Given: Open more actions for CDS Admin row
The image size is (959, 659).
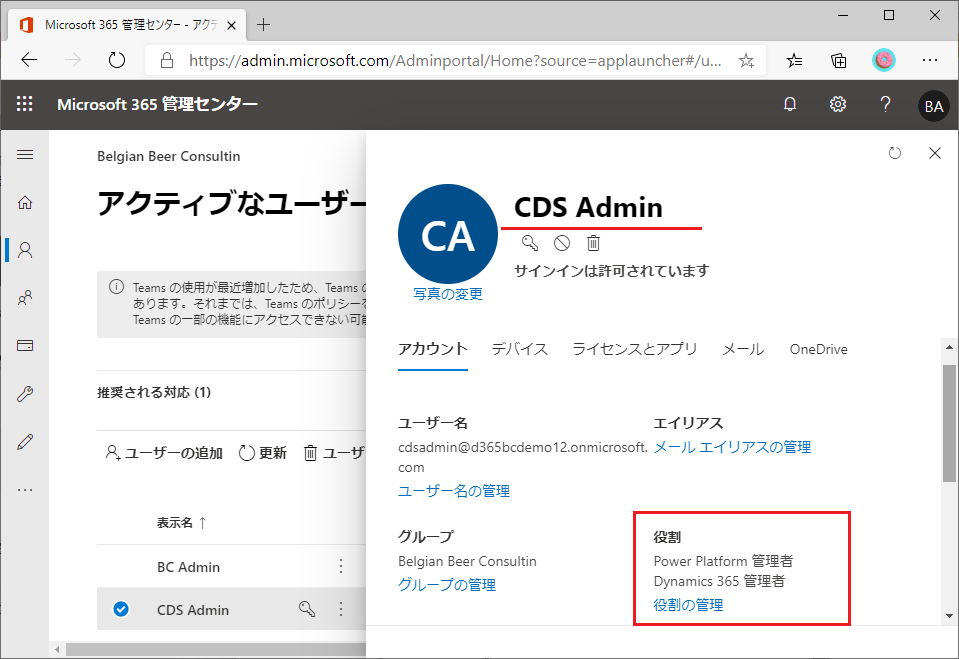Looking at the screenshot, I should [341, 609].
